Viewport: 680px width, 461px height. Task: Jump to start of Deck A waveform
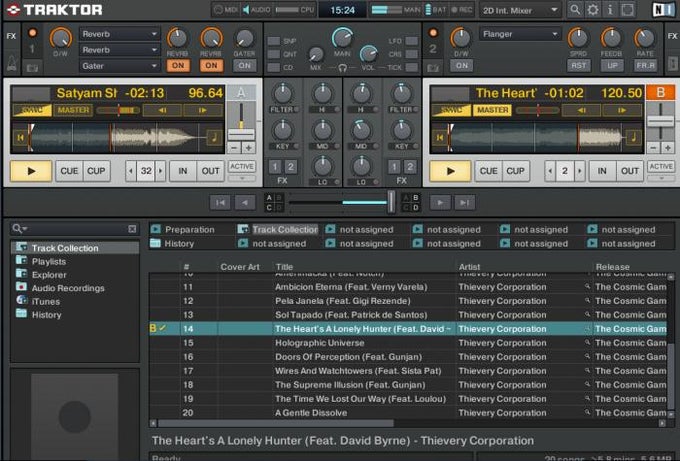point(20,138)
